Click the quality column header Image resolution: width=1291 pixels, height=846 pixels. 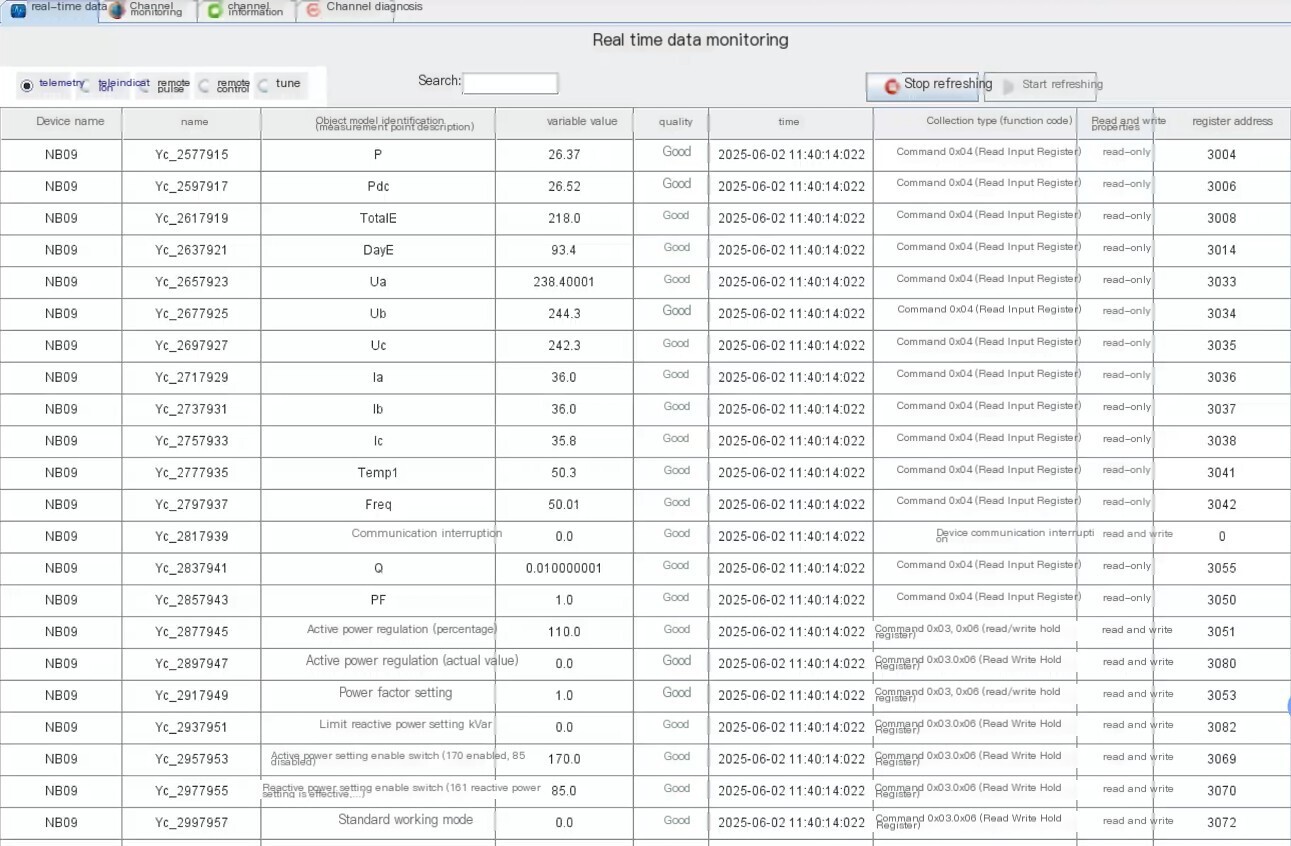[671, 122]
